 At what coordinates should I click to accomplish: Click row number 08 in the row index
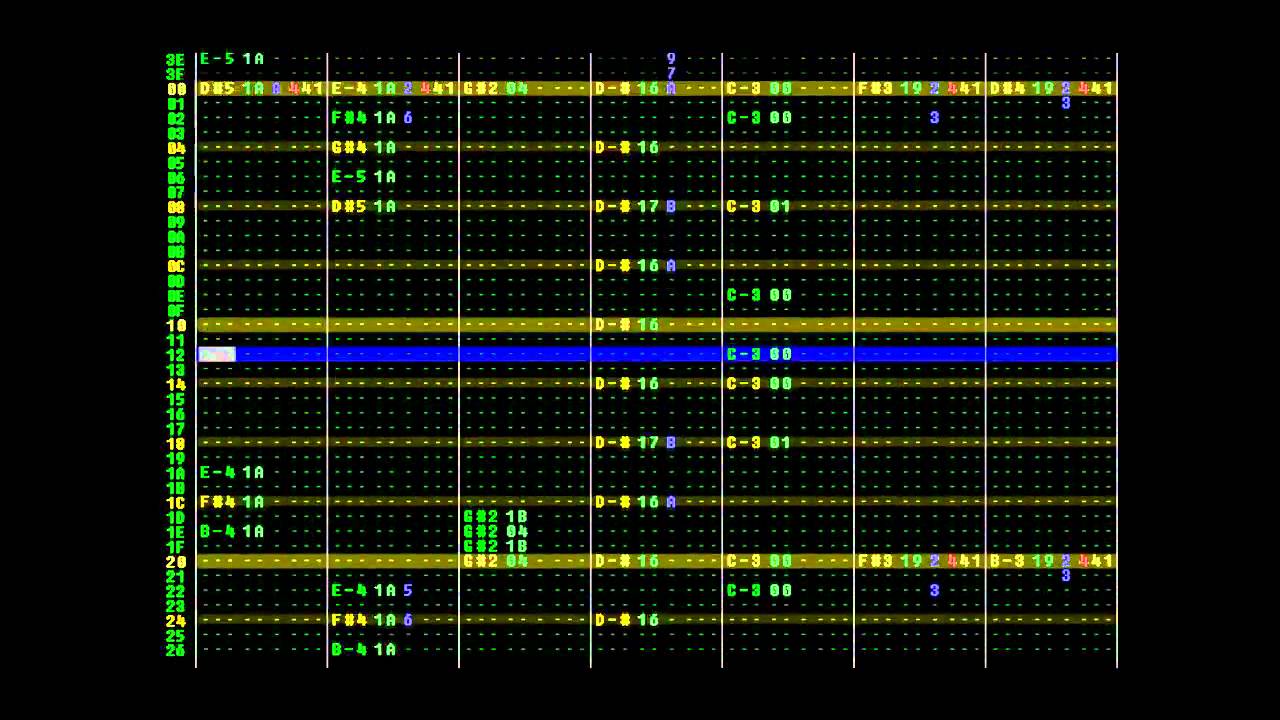point(176,207)
